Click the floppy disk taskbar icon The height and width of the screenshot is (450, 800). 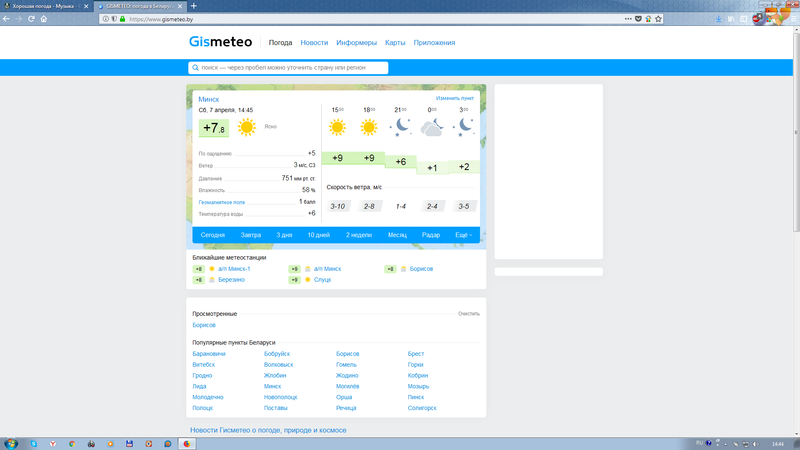tap(130, 444)
